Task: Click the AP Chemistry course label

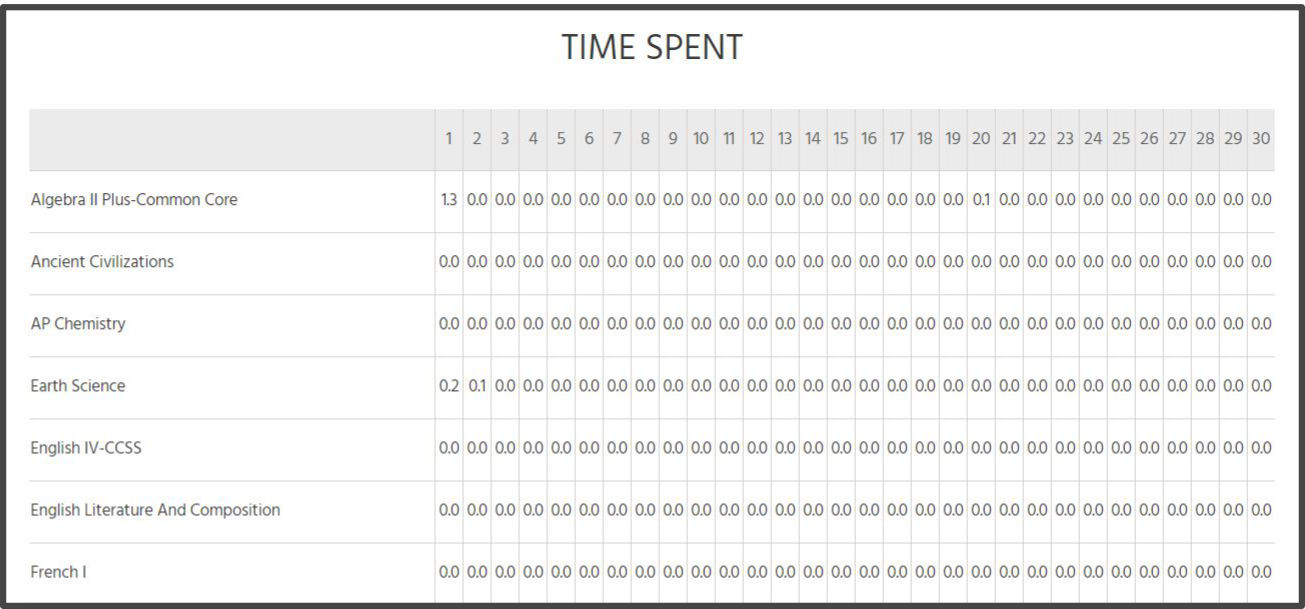Action: 78,324
